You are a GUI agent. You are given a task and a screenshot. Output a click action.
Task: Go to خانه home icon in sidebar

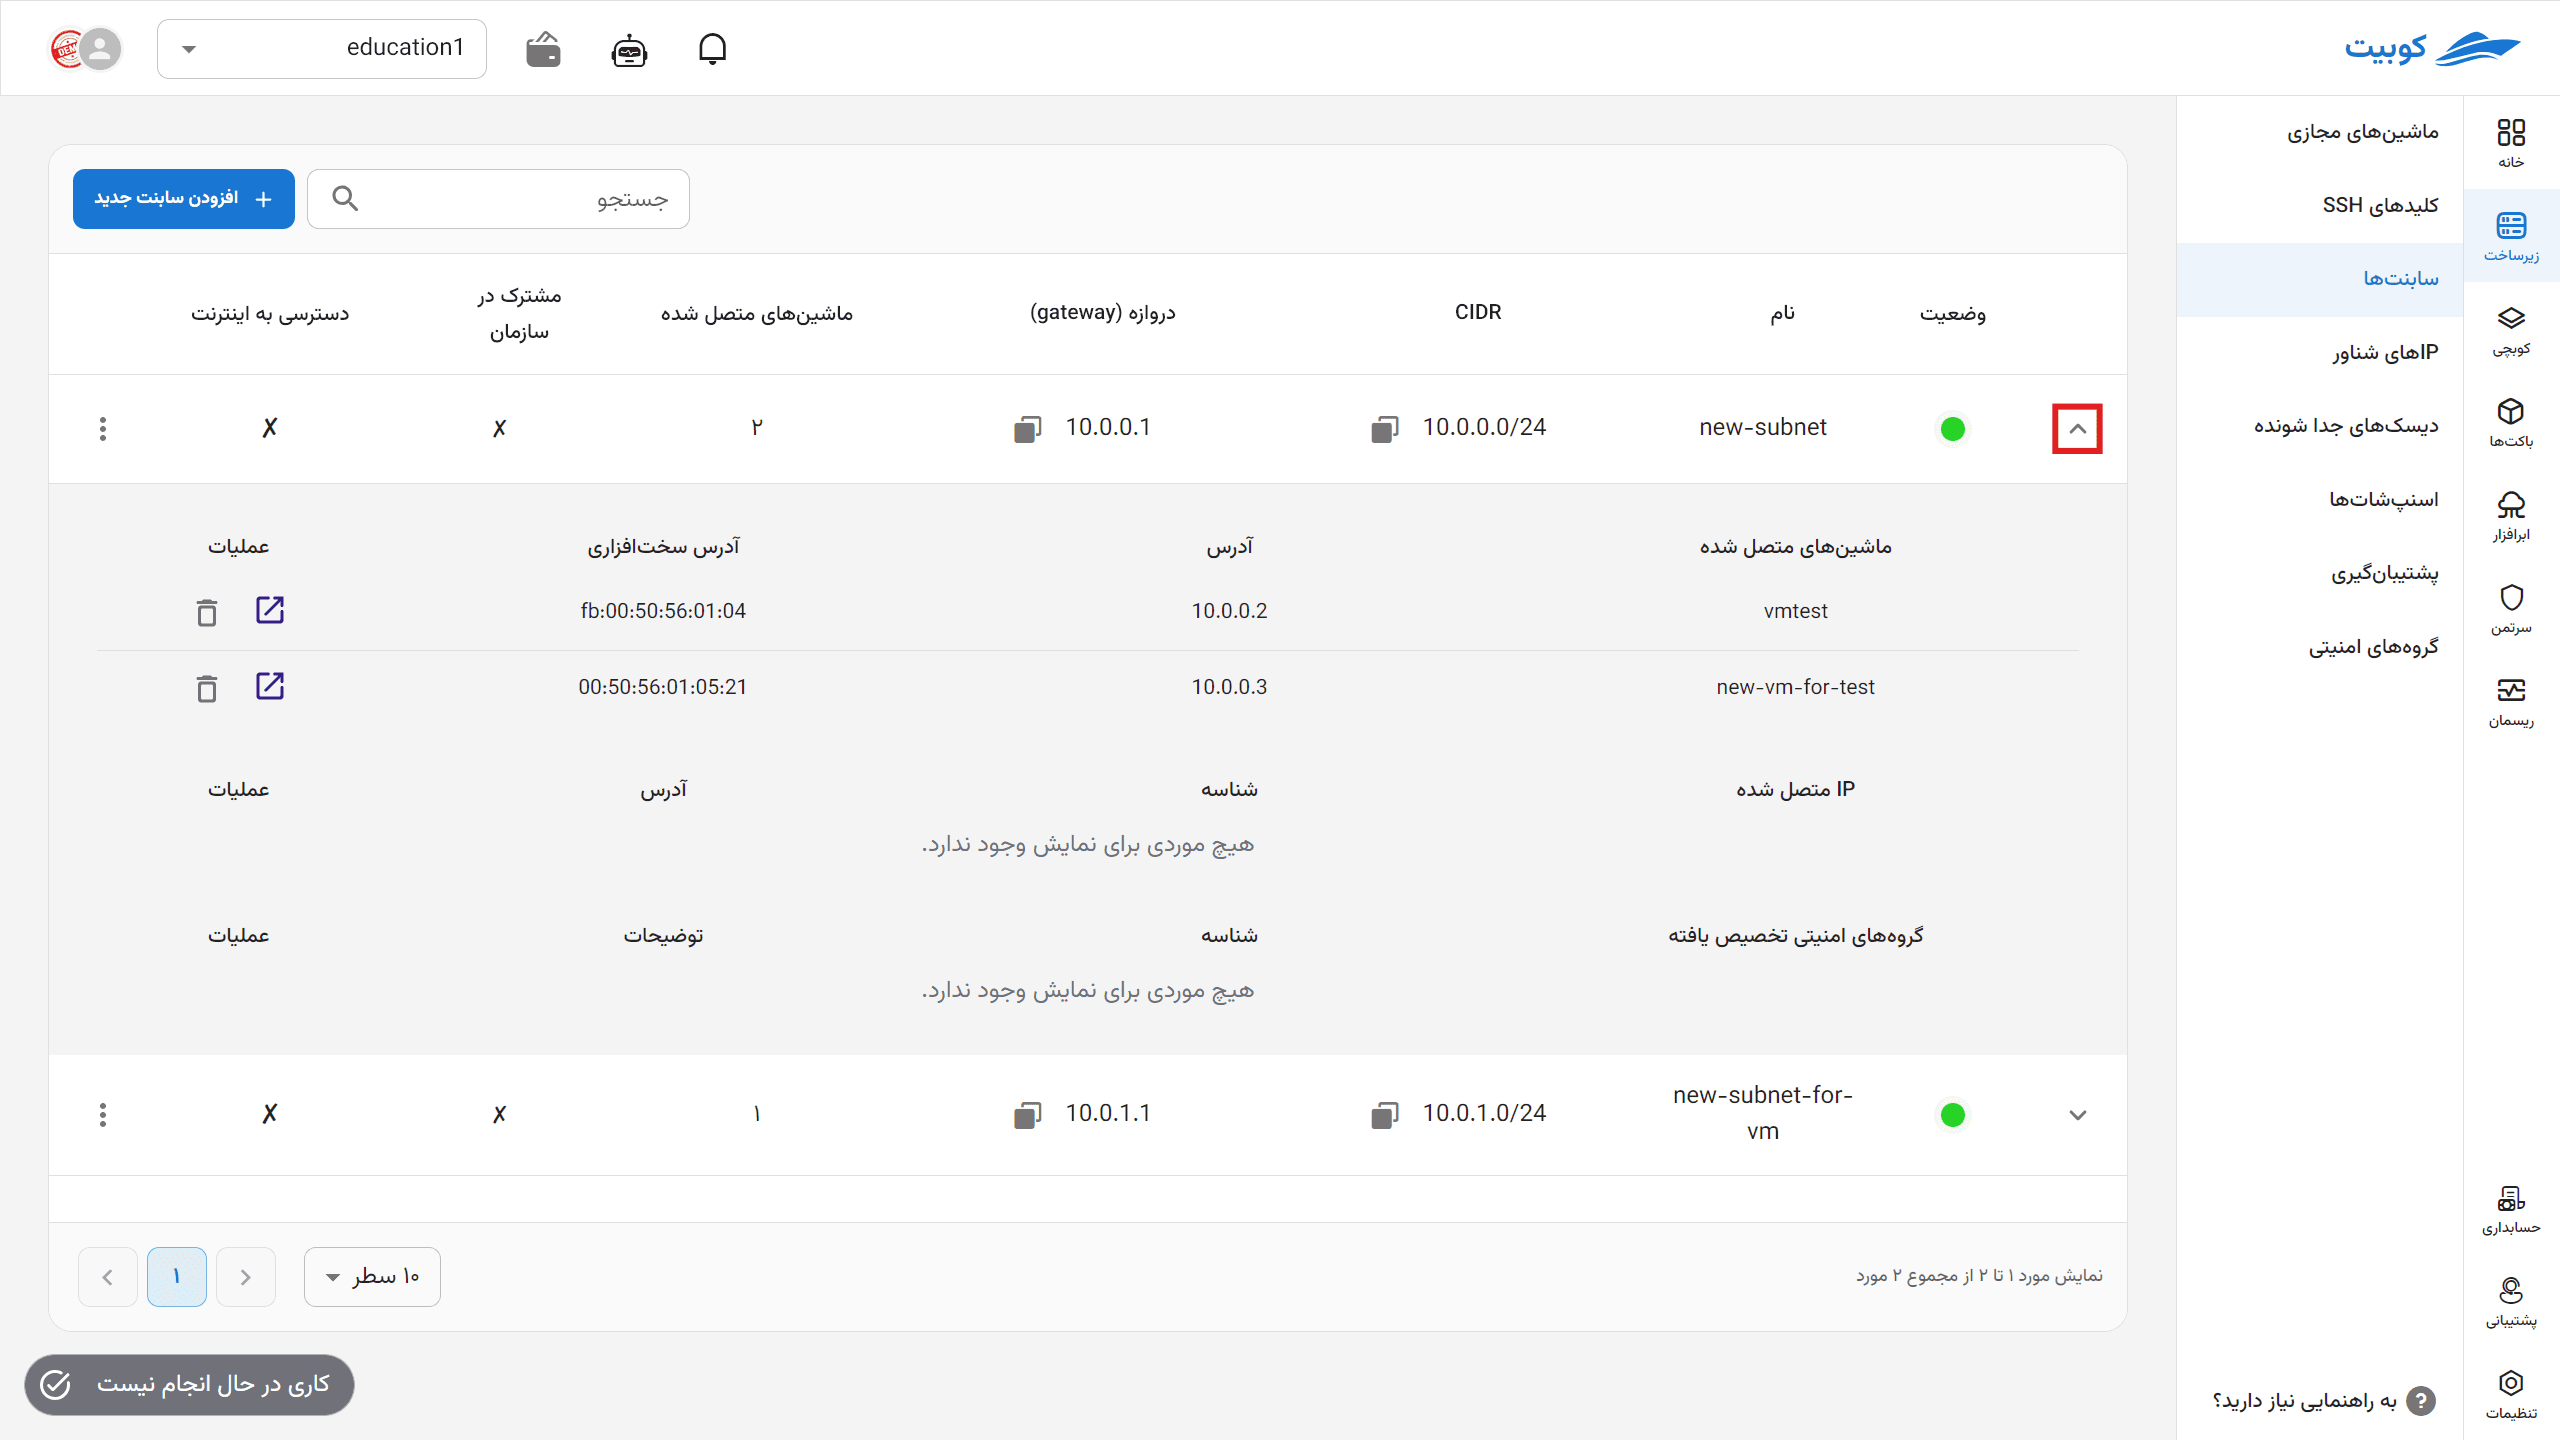(2511, 143)
